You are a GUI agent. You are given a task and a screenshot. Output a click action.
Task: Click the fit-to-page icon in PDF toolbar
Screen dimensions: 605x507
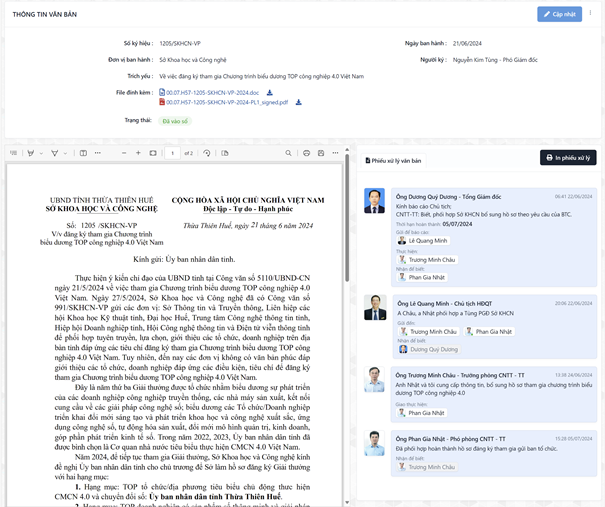151,153
